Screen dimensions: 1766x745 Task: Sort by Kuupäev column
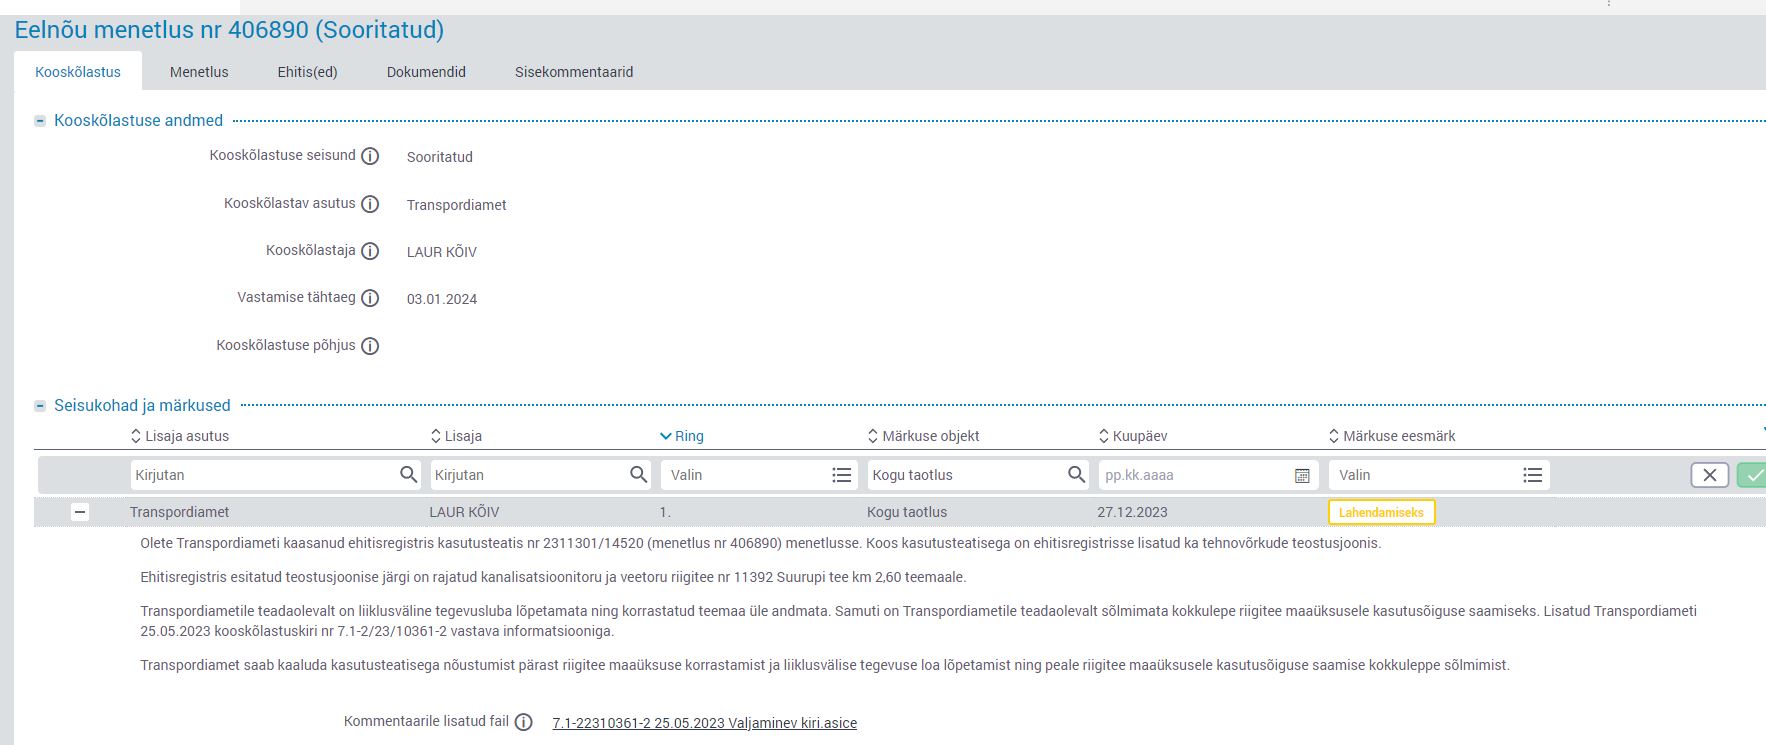tap(1133, 436)
